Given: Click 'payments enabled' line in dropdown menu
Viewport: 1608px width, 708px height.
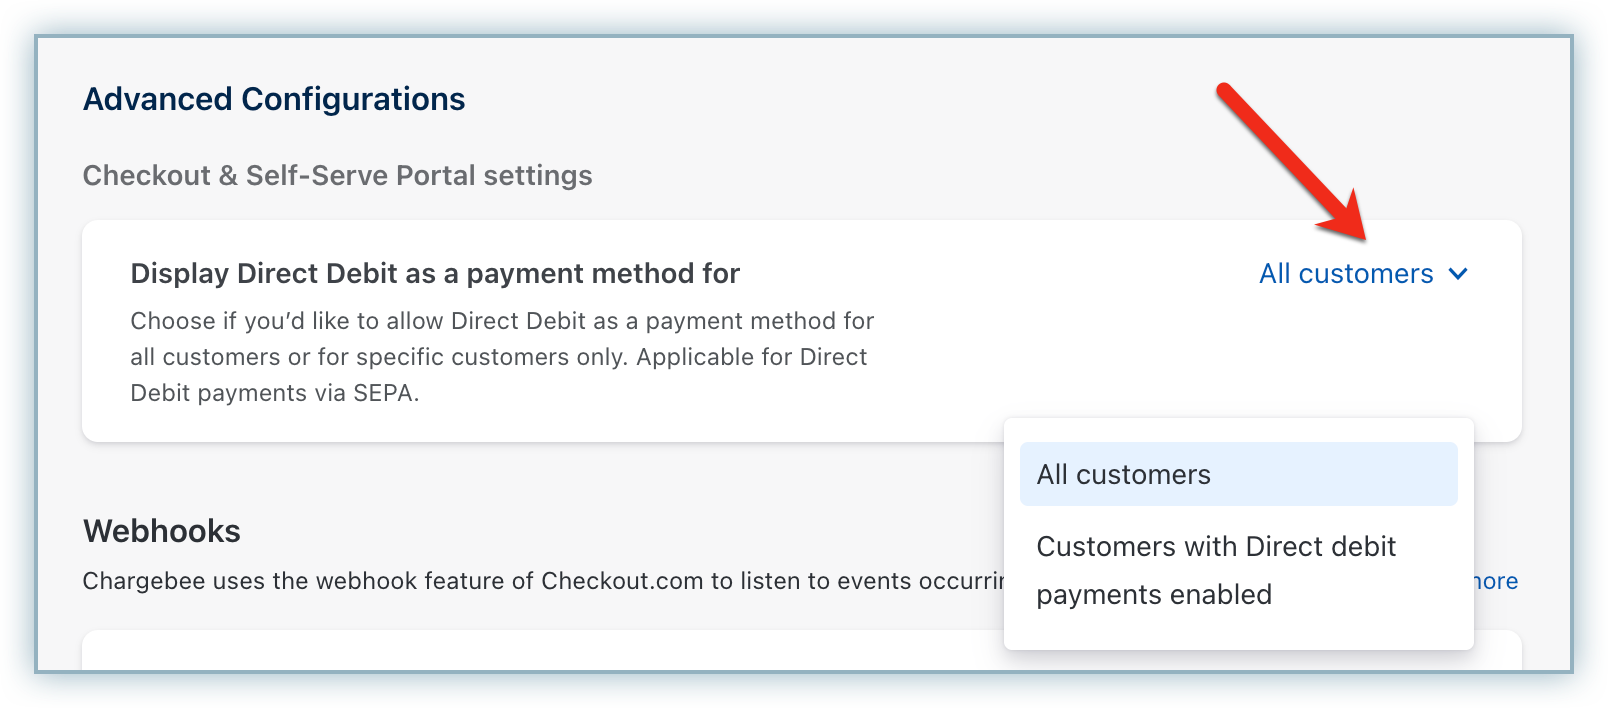Looking at the screenshot, I should click(x=1154, y=595).
